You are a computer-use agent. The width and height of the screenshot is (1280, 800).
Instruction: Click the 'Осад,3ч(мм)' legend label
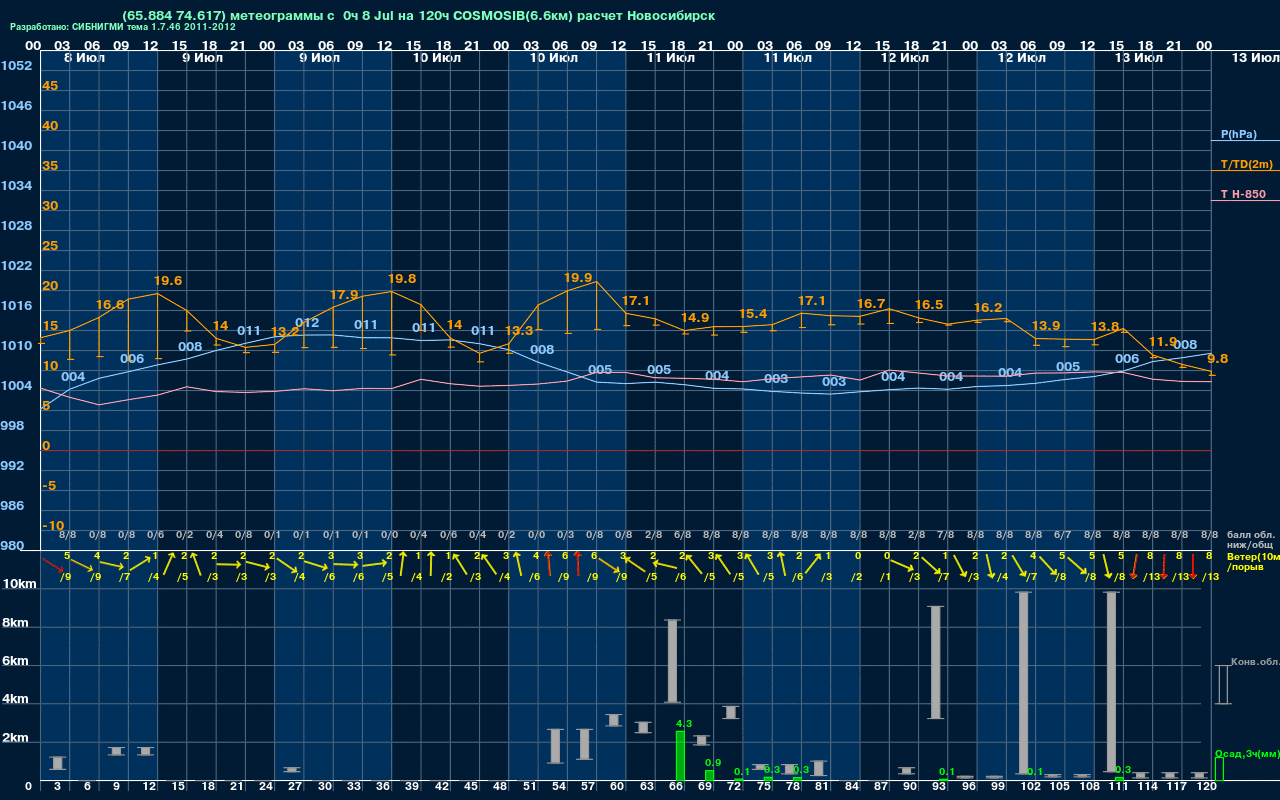(1246, 753)
